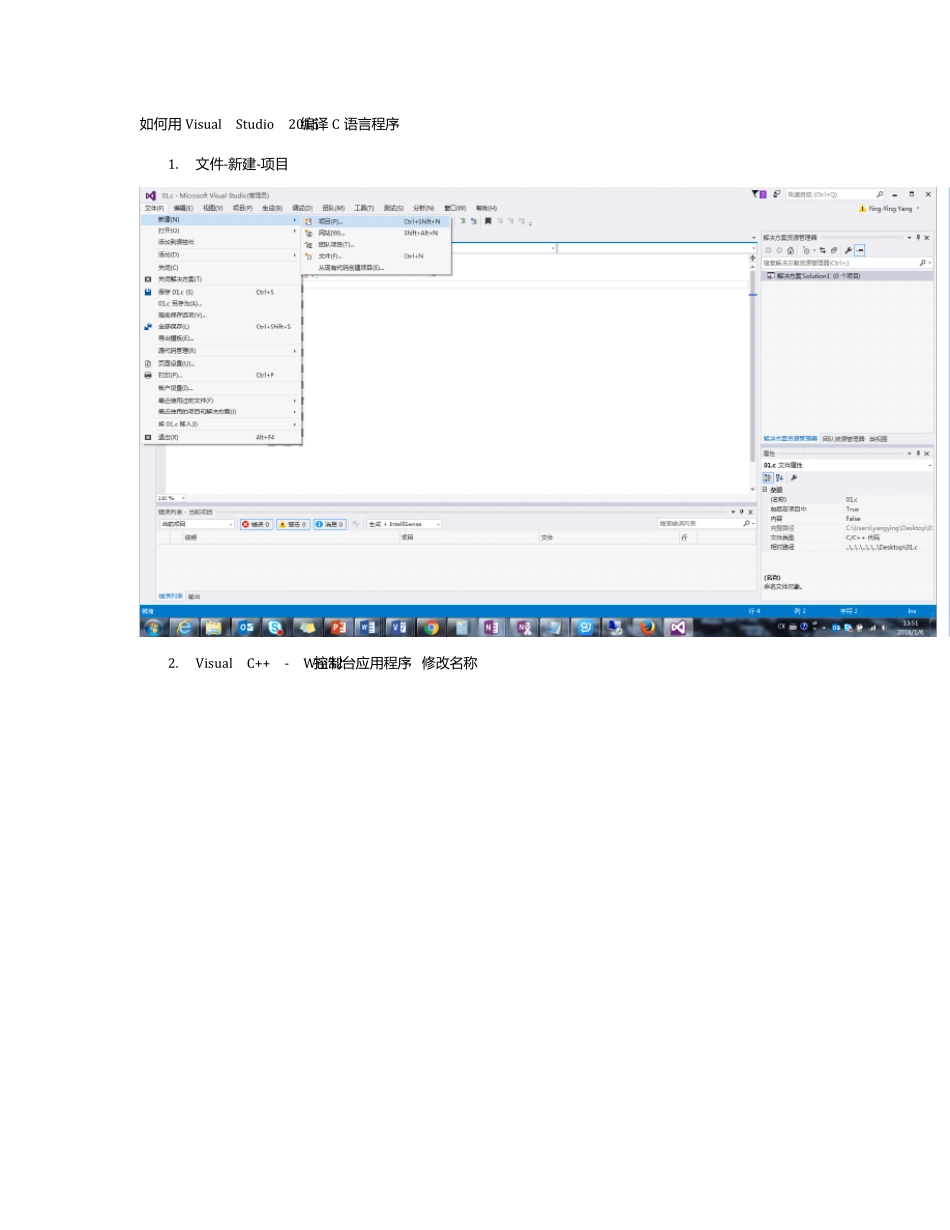Click Solution Explorer collapse-all icon
The height and width of the screenshot is (1230, 950).
pos(834,250)
